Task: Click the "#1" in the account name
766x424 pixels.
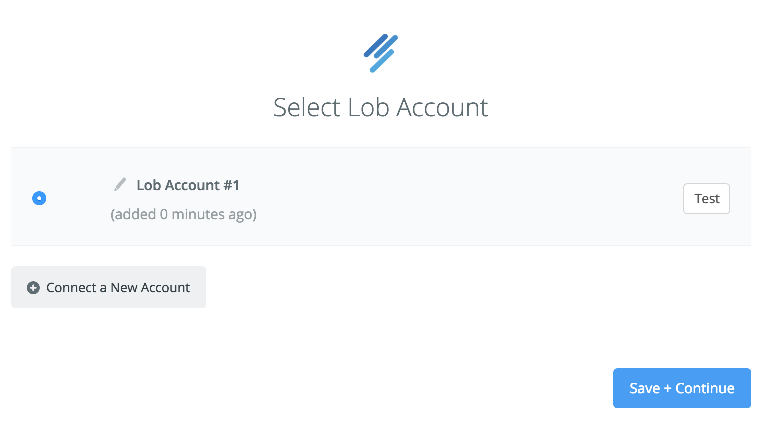Action: 231,185
